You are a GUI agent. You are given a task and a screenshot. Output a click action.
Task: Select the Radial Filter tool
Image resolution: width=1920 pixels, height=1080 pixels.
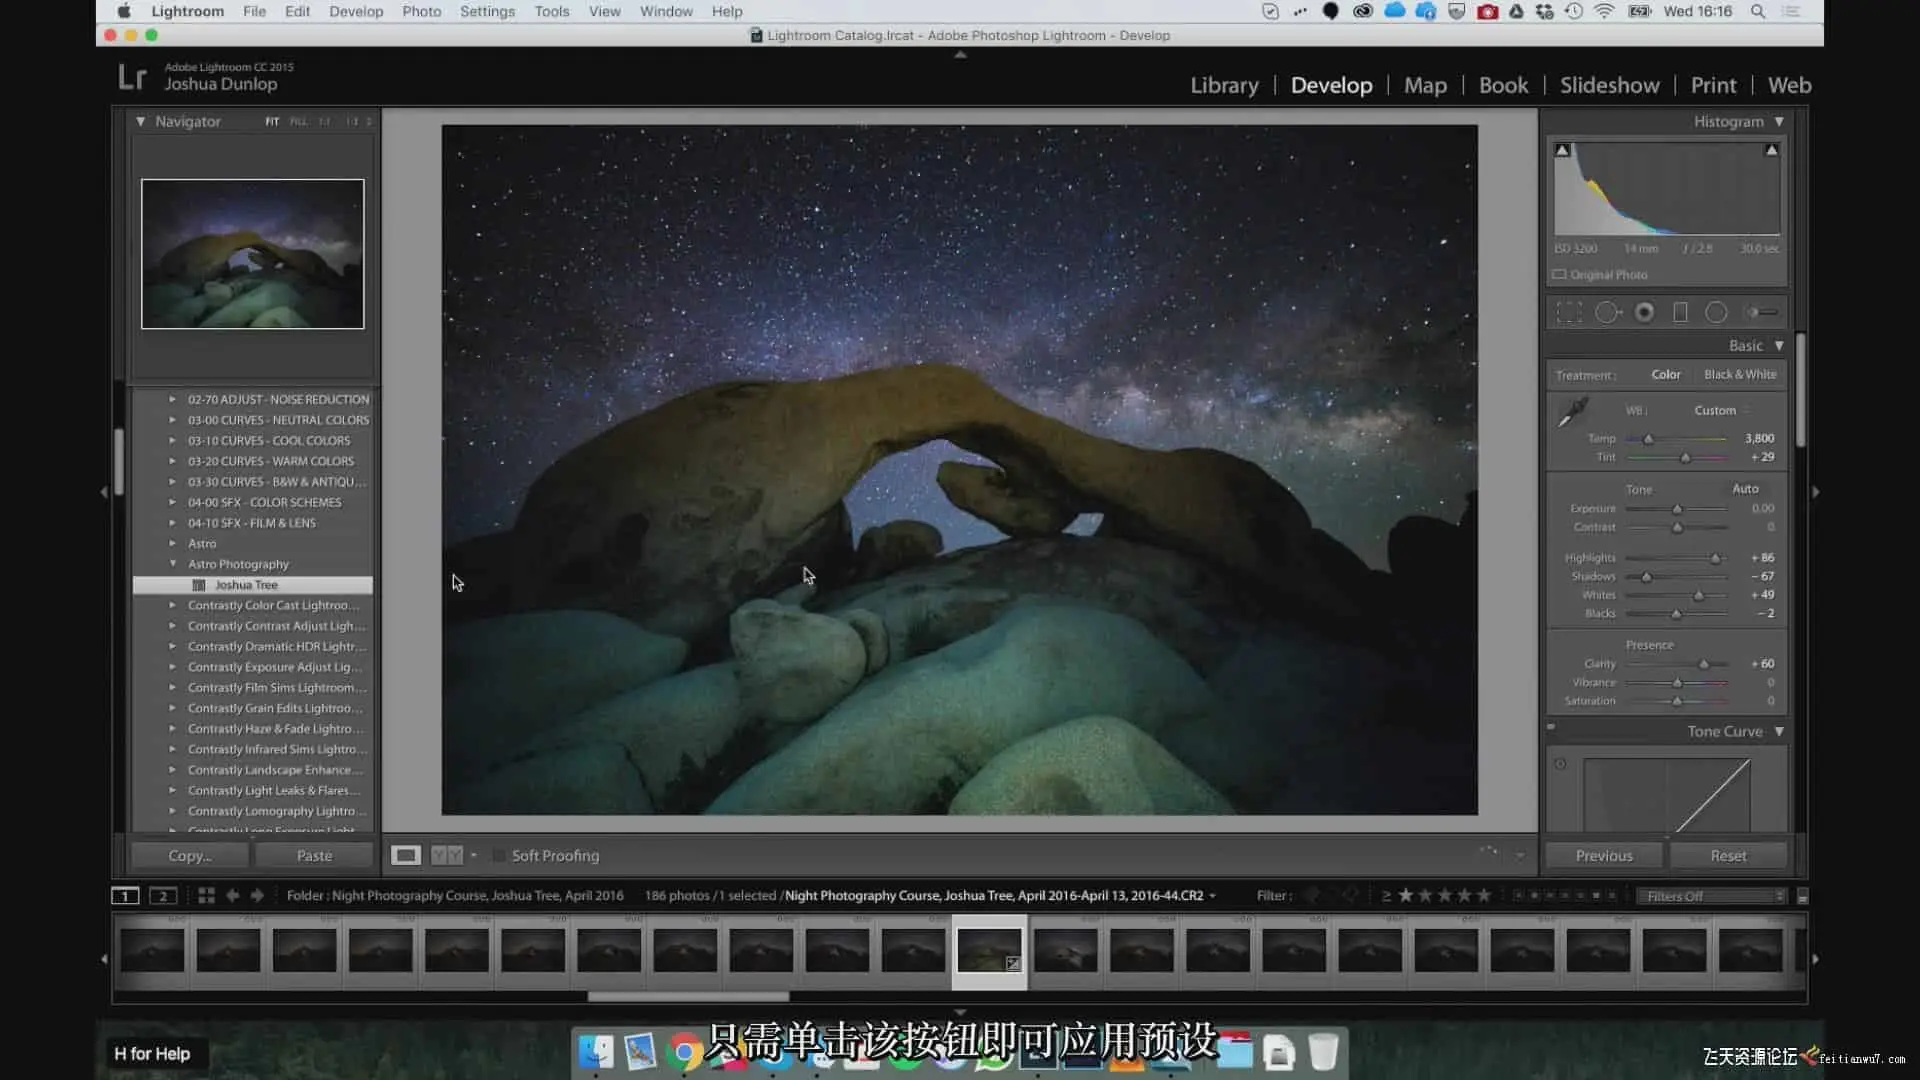tap(1716, 313)
